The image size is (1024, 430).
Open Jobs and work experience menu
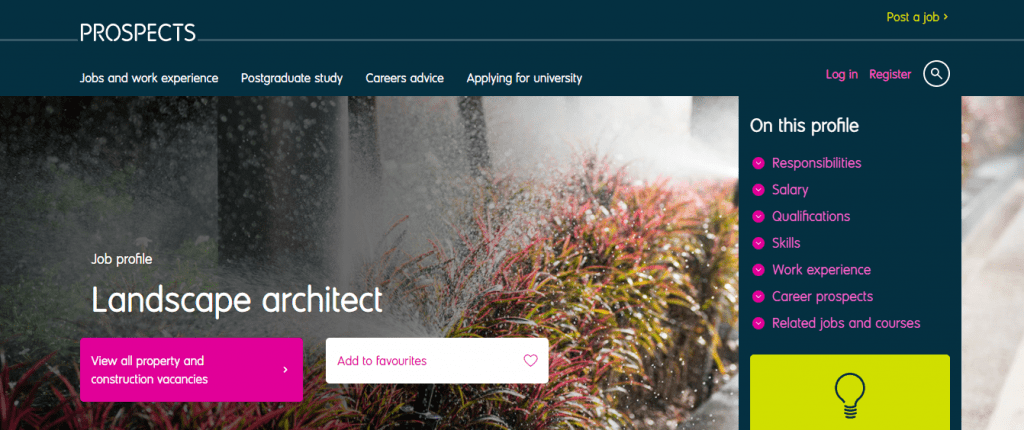coord(149,78)
